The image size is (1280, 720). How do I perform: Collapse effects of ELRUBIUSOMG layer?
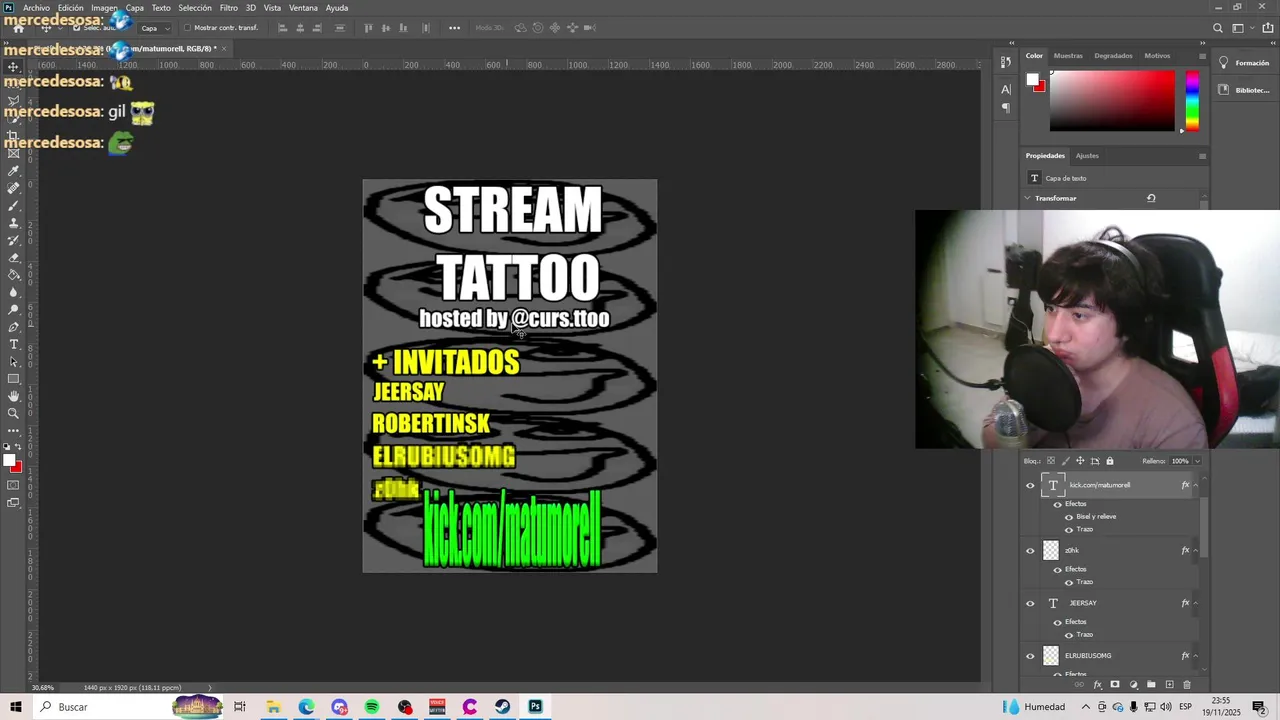(x=1196, y=656)
